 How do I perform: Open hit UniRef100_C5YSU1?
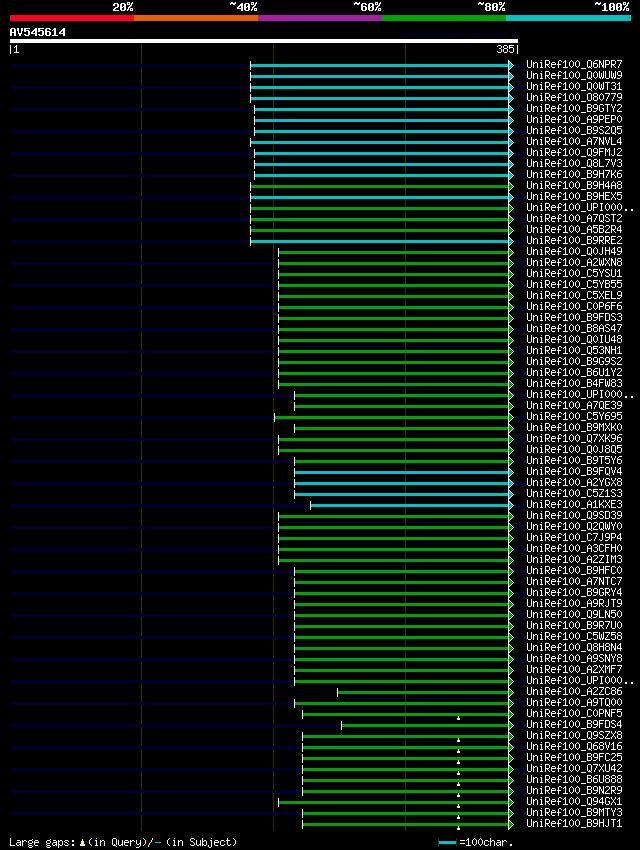coord(574,273)
